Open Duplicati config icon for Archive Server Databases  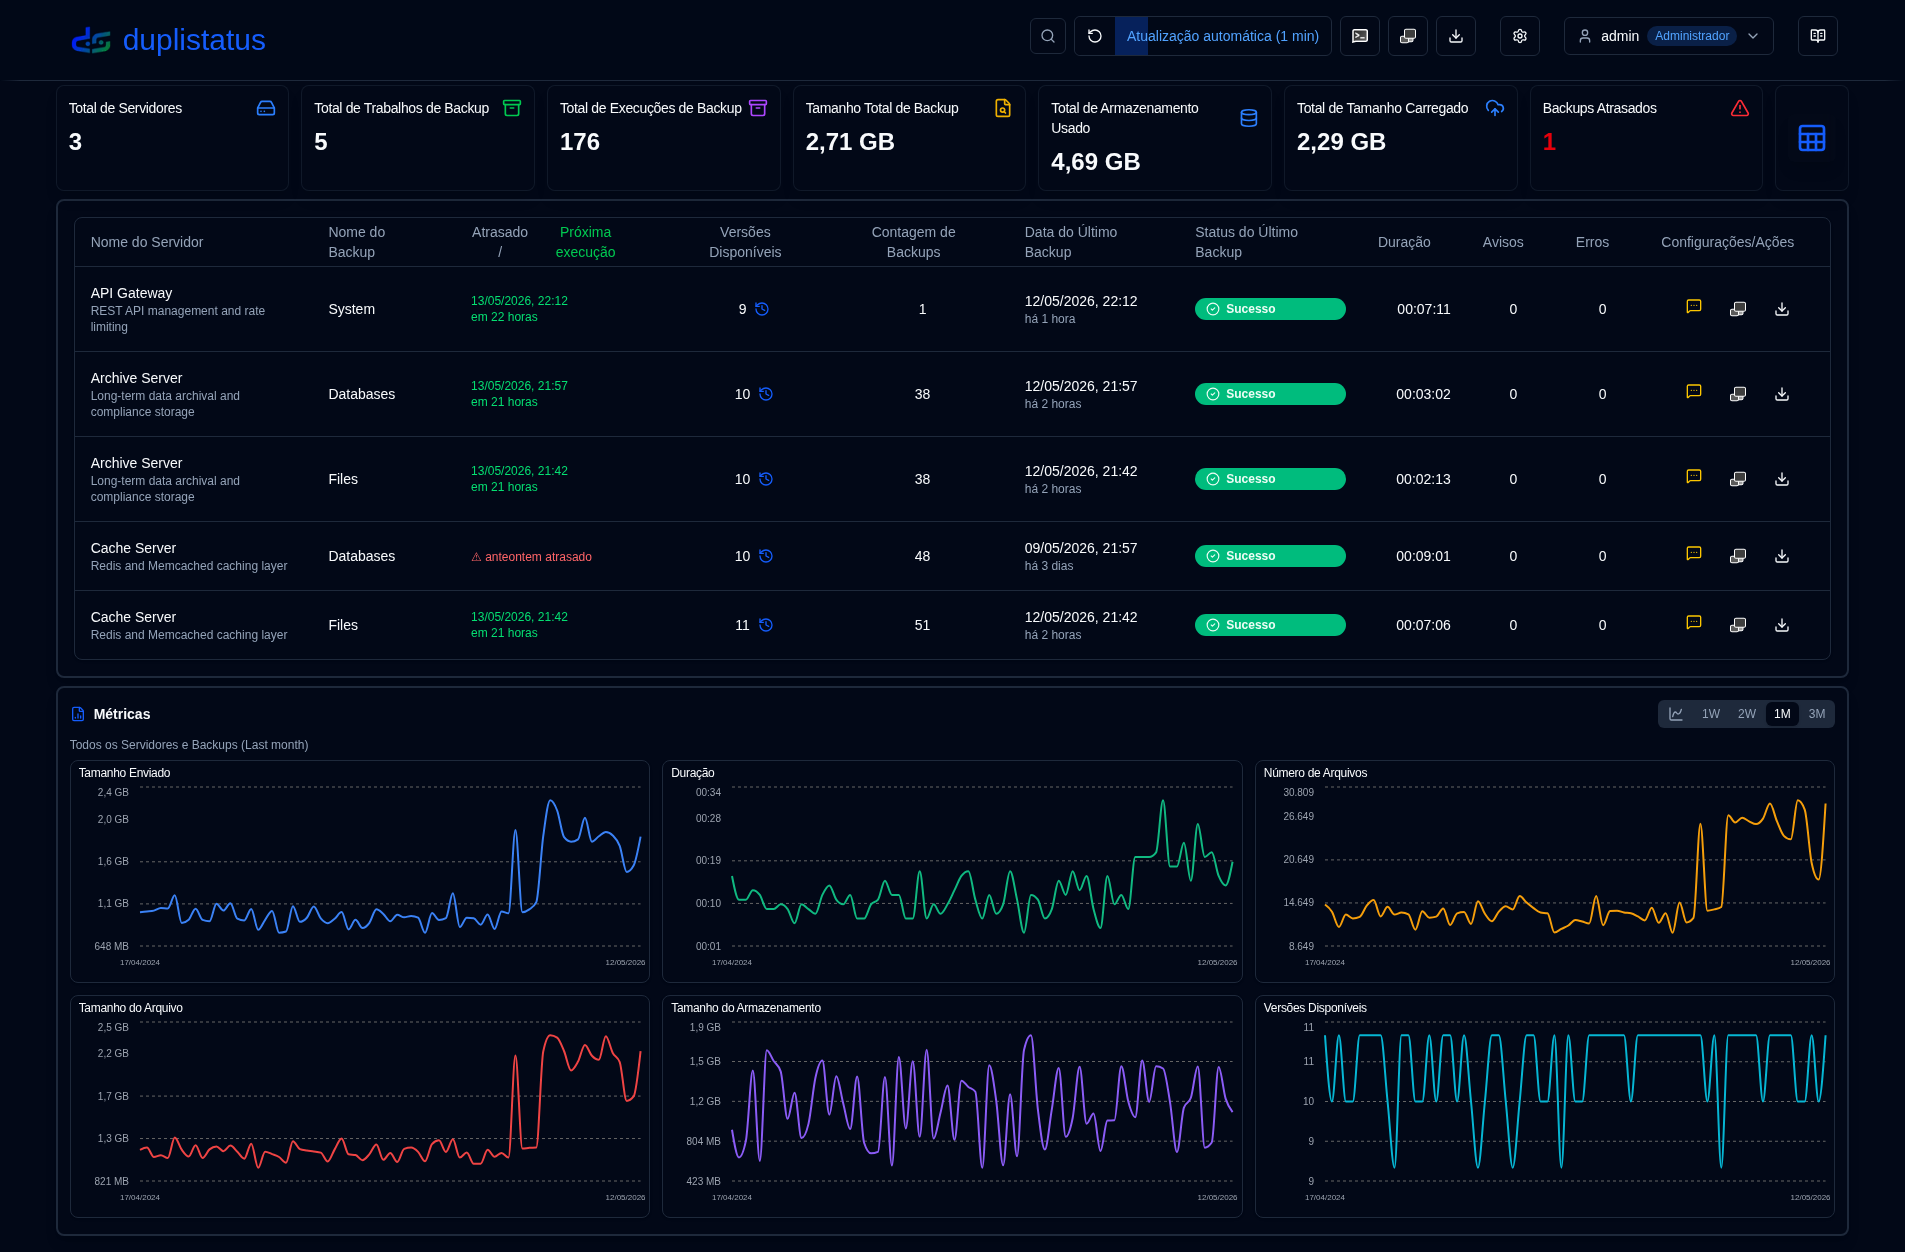[x=1738, y=394]
